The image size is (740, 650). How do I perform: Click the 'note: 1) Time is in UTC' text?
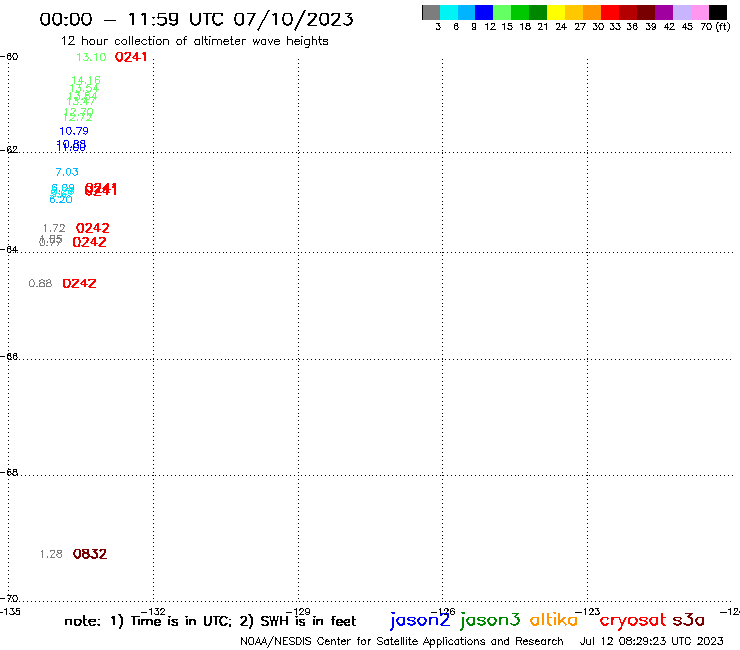[148, 621]
